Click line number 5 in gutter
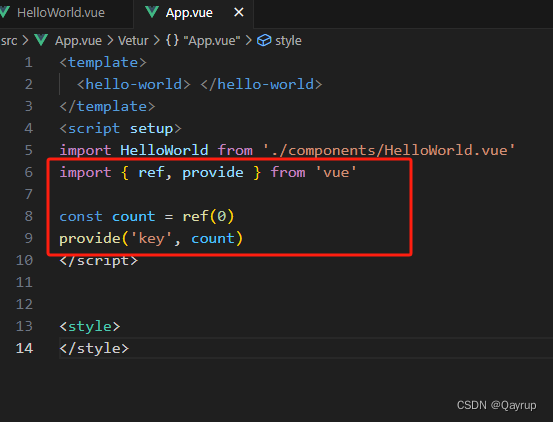Image resolution: width=553 pixels, height=422 pixels. click(29, 151)
